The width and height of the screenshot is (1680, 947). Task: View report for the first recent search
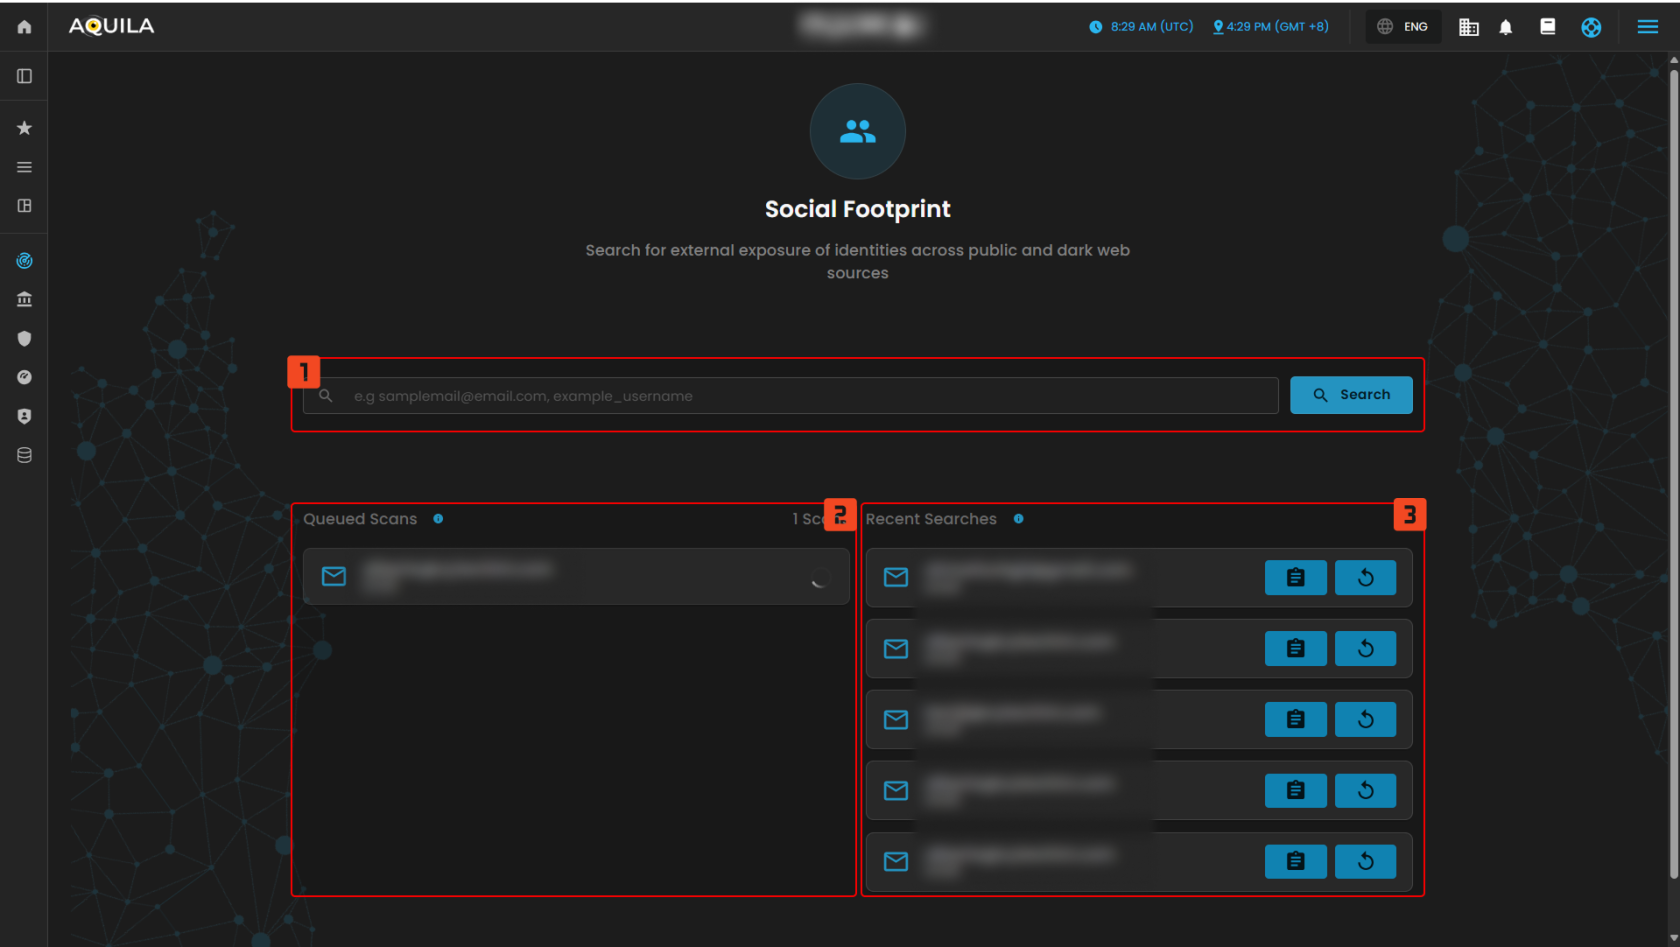[1295, 578]
